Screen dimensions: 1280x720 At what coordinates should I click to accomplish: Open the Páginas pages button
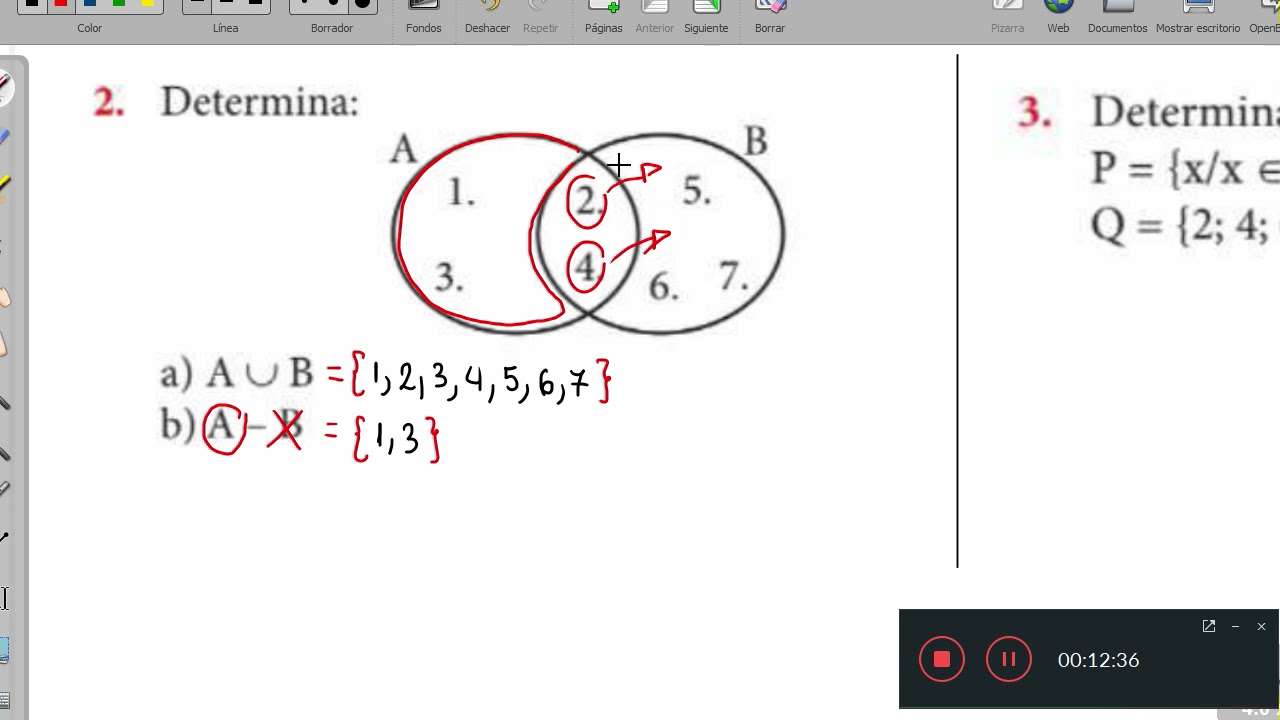604,17
